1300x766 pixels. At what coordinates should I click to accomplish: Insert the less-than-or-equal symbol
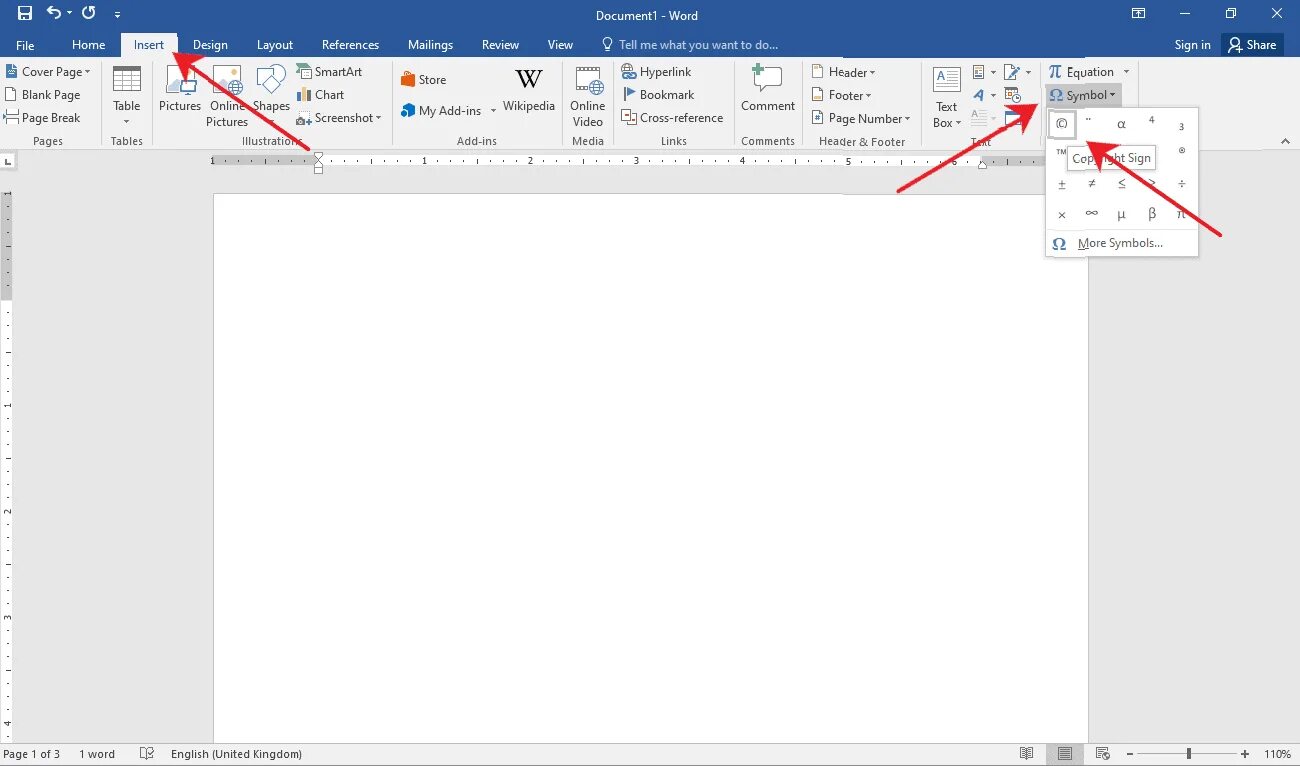tap(1121, 184)
